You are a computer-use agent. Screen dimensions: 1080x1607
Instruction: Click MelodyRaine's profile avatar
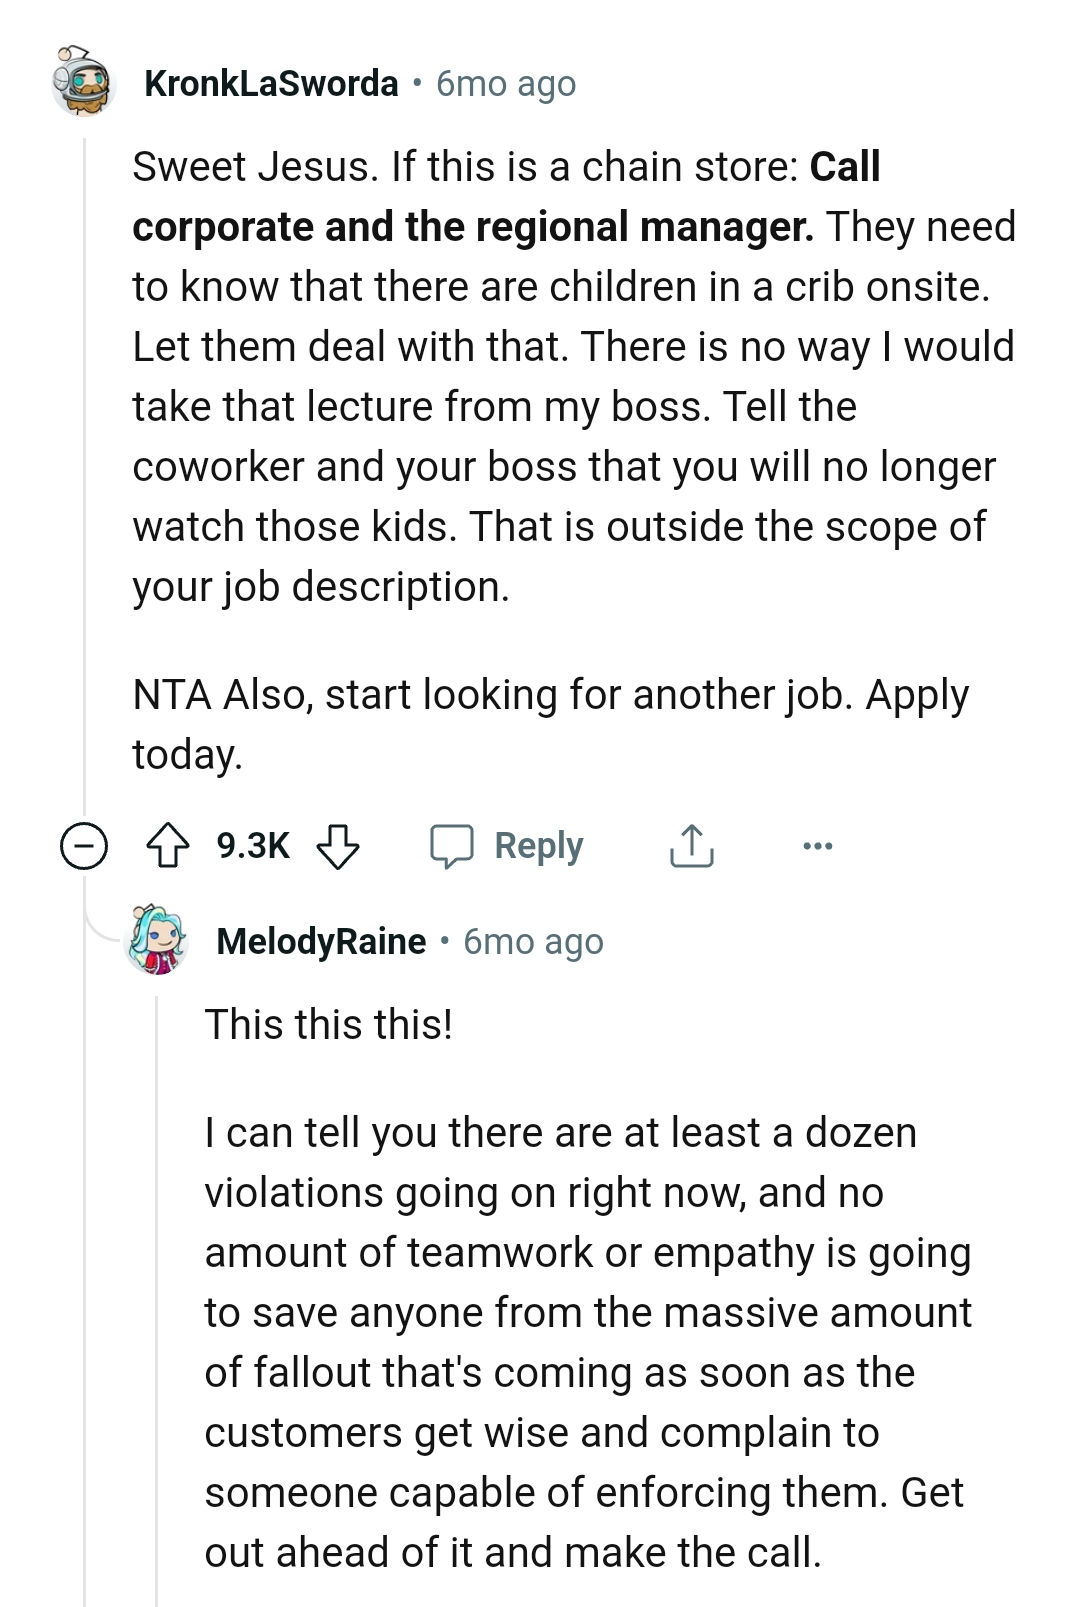pyautogui.click(x=155, y=940)
